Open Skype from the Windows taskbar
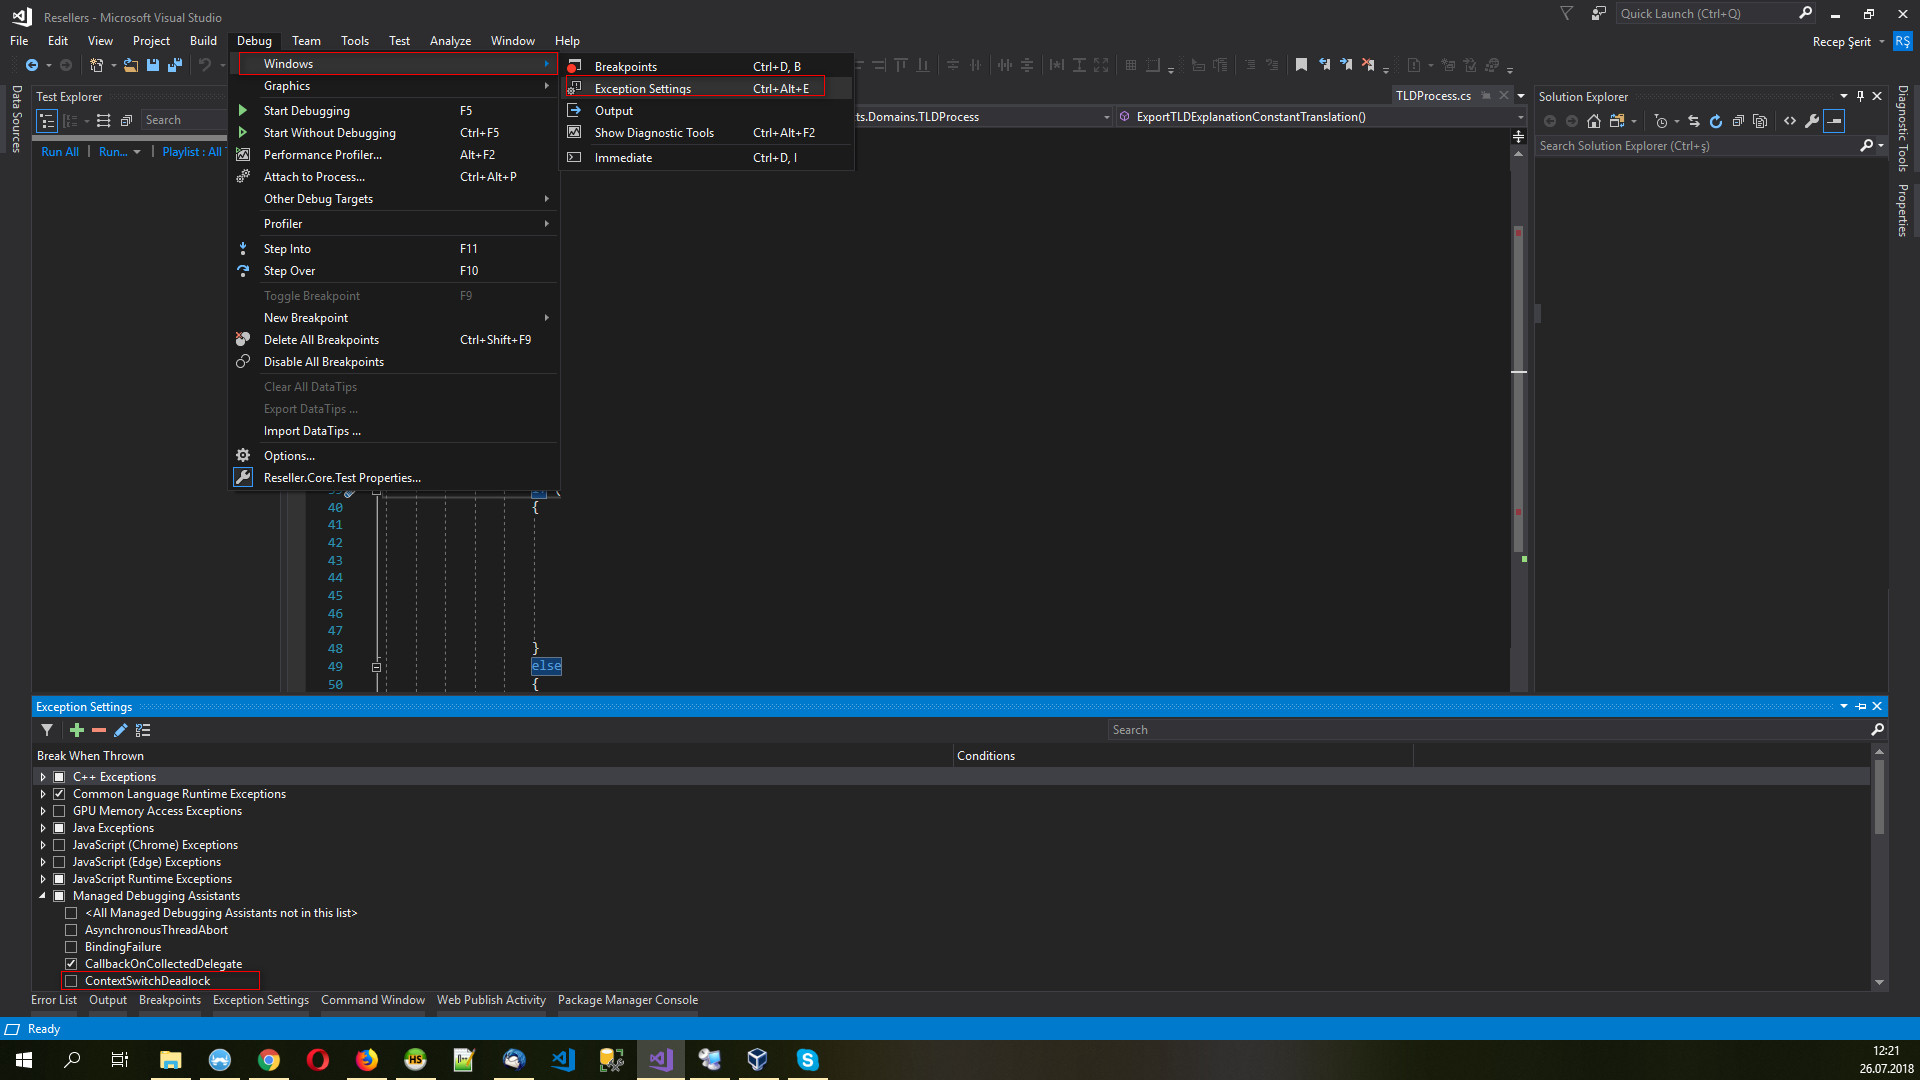 (808, 1060)
